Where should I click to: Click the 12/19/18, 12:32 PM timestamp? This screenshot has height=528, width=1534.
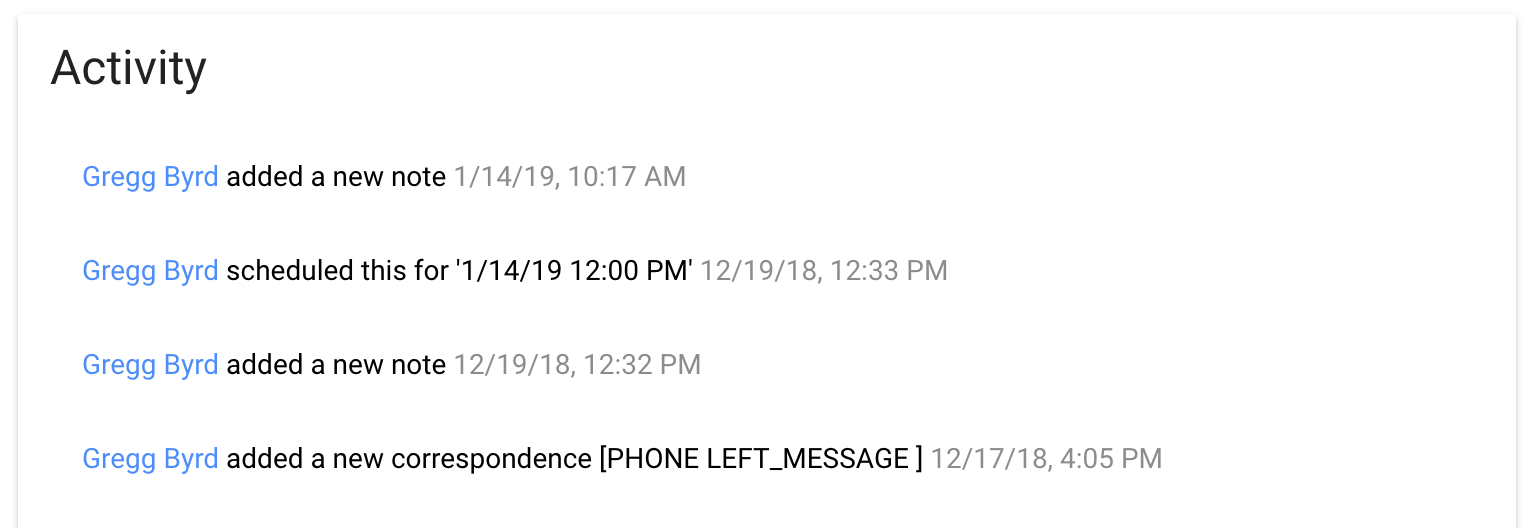(577, 365)
